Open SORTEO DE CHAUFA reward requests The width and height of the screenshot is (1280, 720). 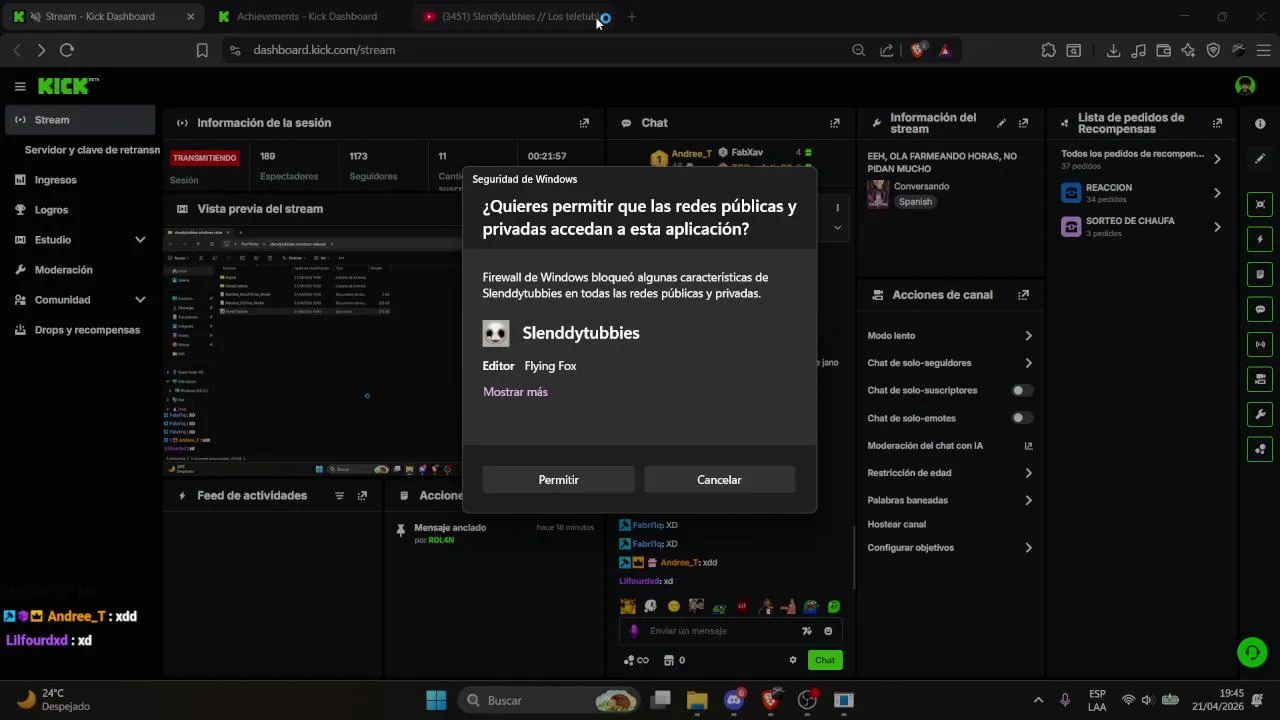pos(1141,227)
